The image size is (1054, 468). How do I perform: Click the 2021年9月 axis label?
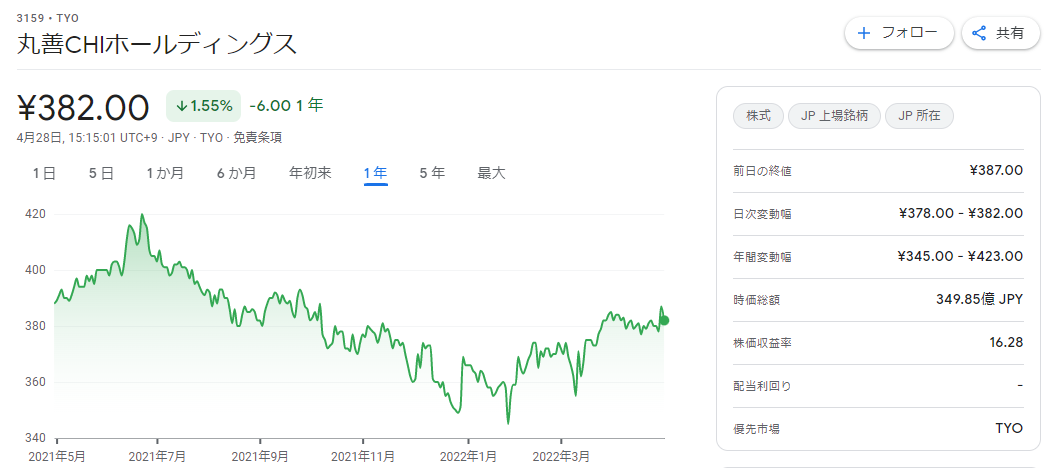tap(260, 457)
